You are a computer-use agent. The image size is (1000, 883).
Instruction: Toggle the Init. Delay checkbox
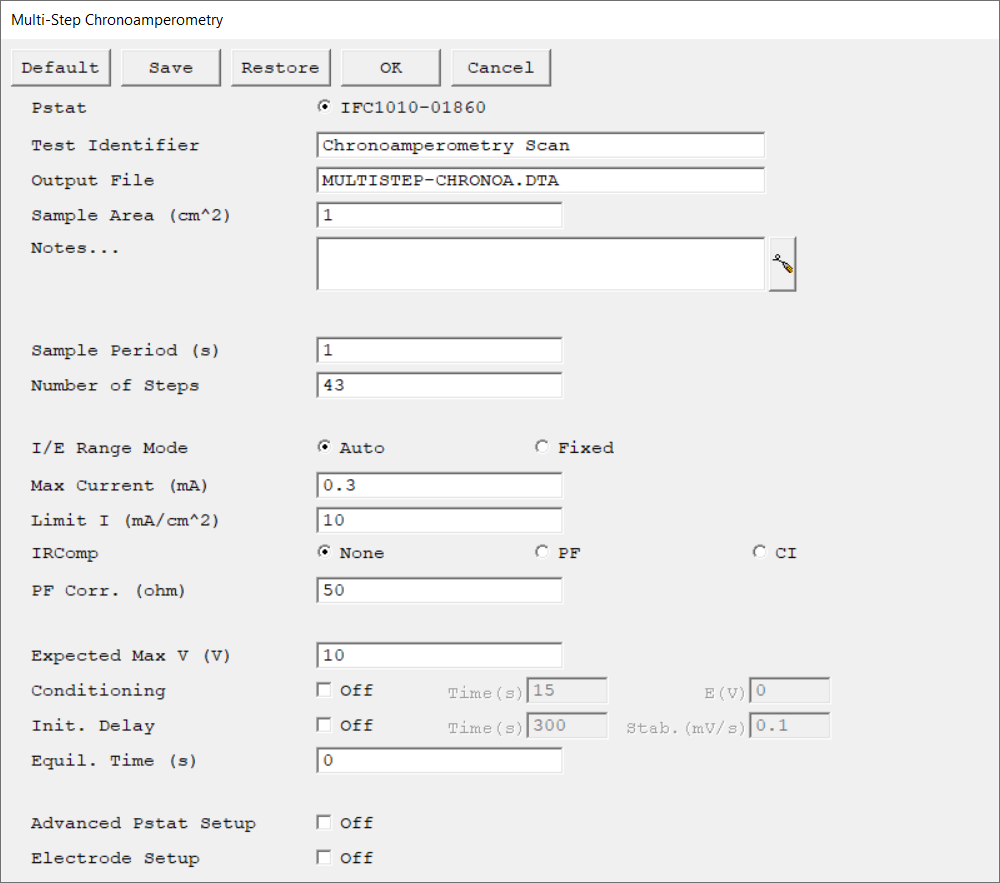[324, 725]
